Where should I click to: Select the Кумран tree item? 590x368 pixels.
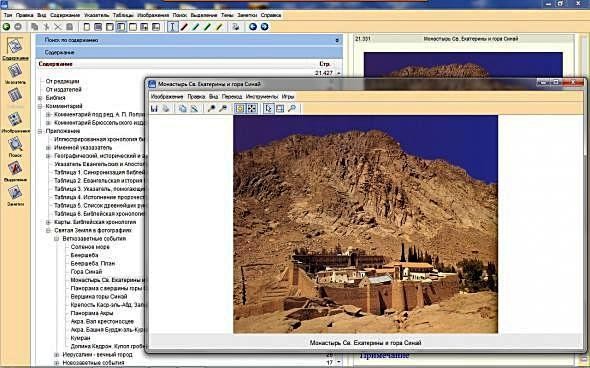pyautogui.click(x=81, y=338)
